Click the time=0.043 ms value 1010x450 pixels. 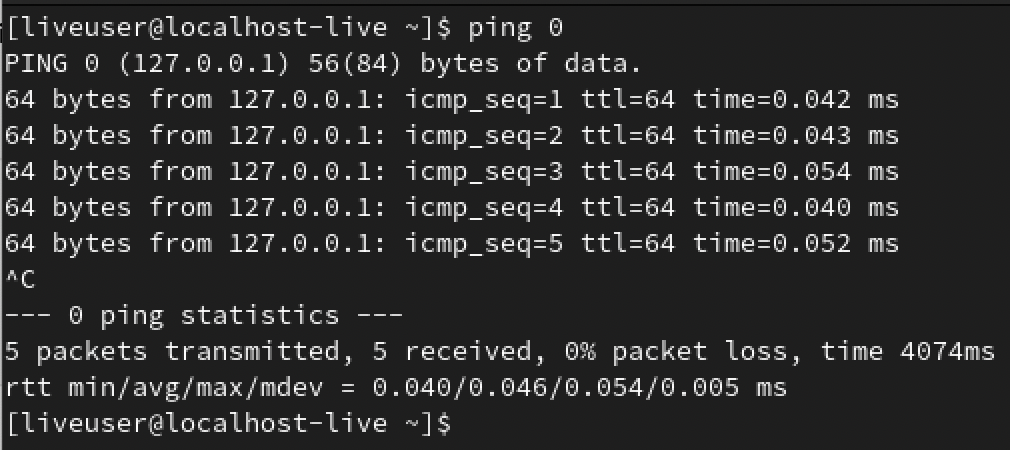[x=796, y=136]
